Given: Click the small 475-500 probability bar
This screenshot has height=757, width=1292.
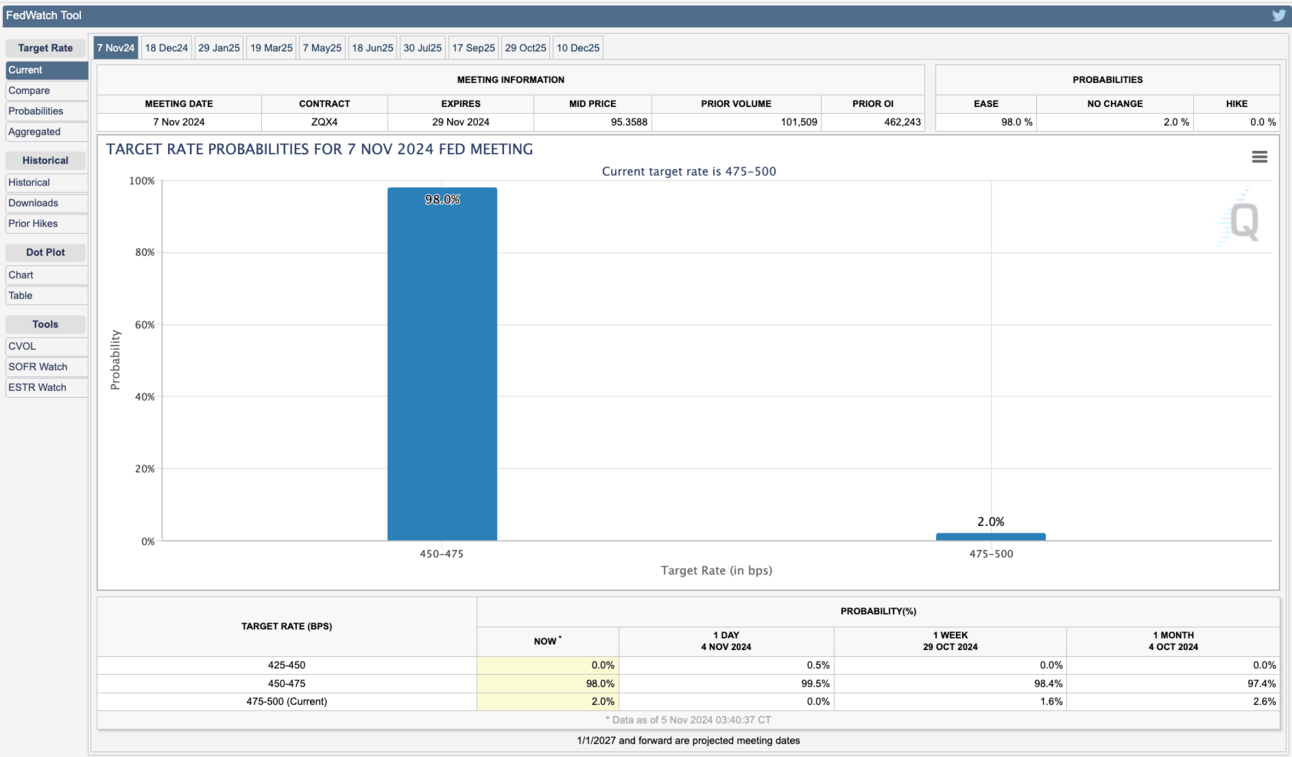Looking at the screenshot, I should pyautogui.click(x=990, y=537).
